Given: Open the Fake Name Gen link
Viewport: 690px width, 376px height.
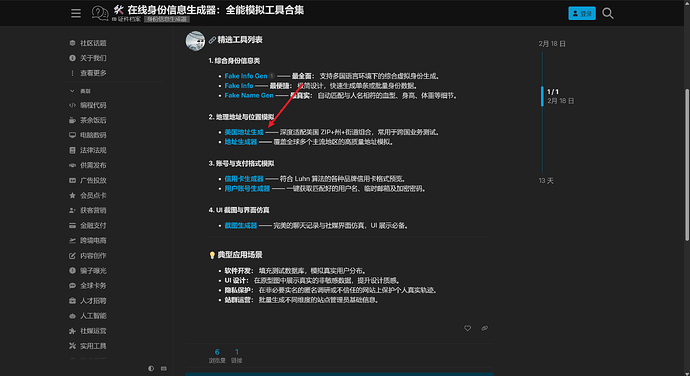Looking at the screenshot, I should pos(249,95).
